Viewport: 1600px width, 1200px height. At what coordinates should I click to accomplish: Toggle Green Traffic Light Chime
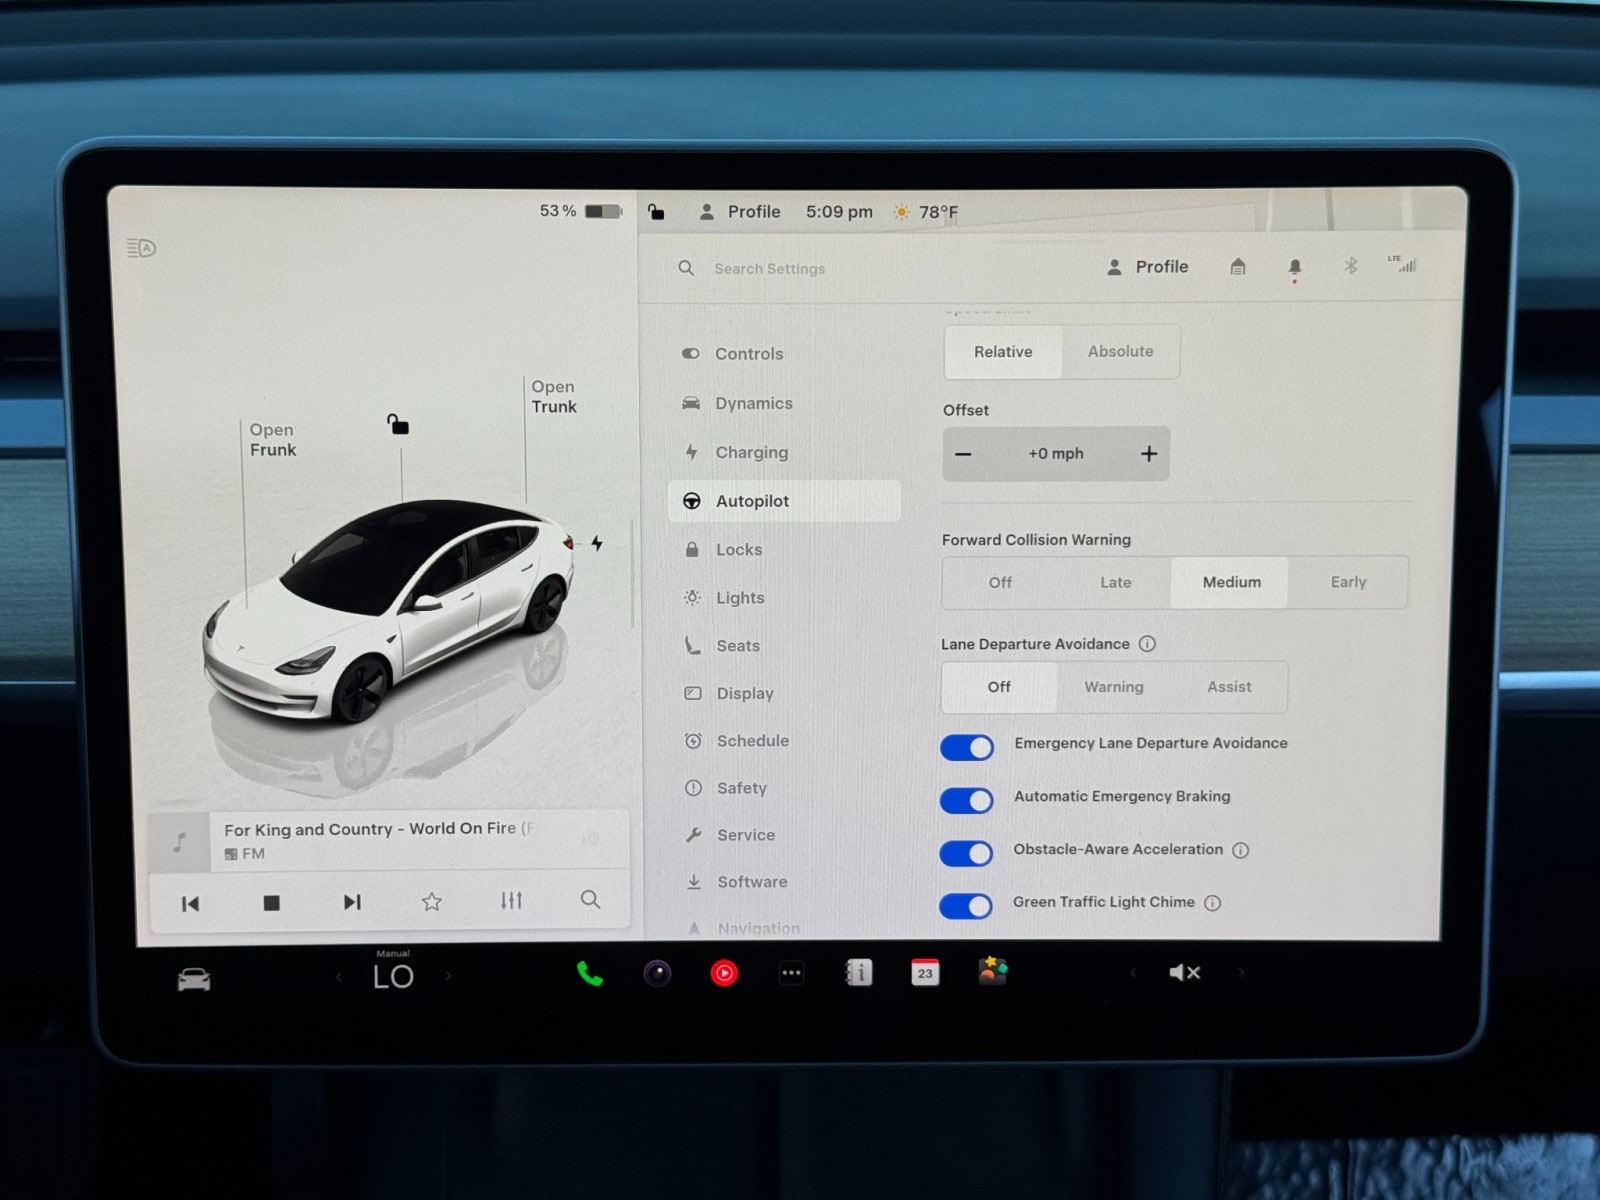pos(966,906)
